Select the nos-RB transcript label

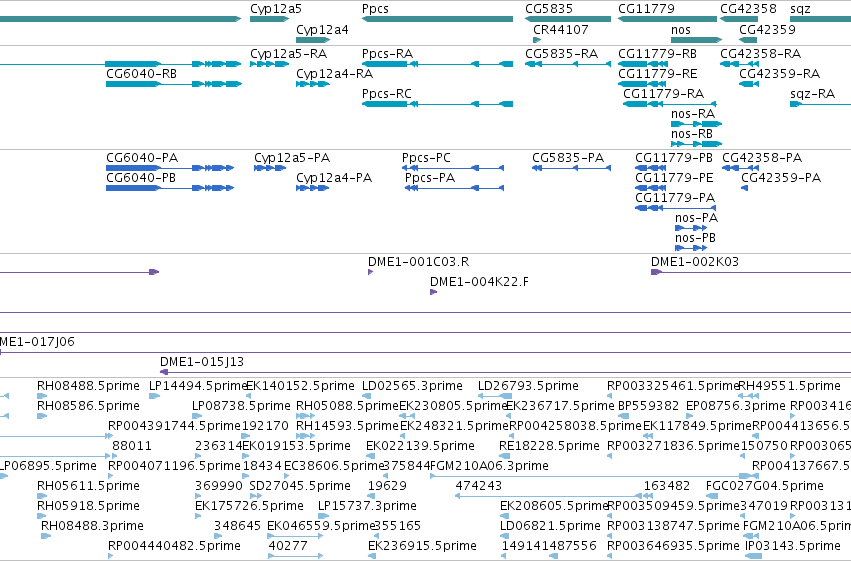[692, 134]
